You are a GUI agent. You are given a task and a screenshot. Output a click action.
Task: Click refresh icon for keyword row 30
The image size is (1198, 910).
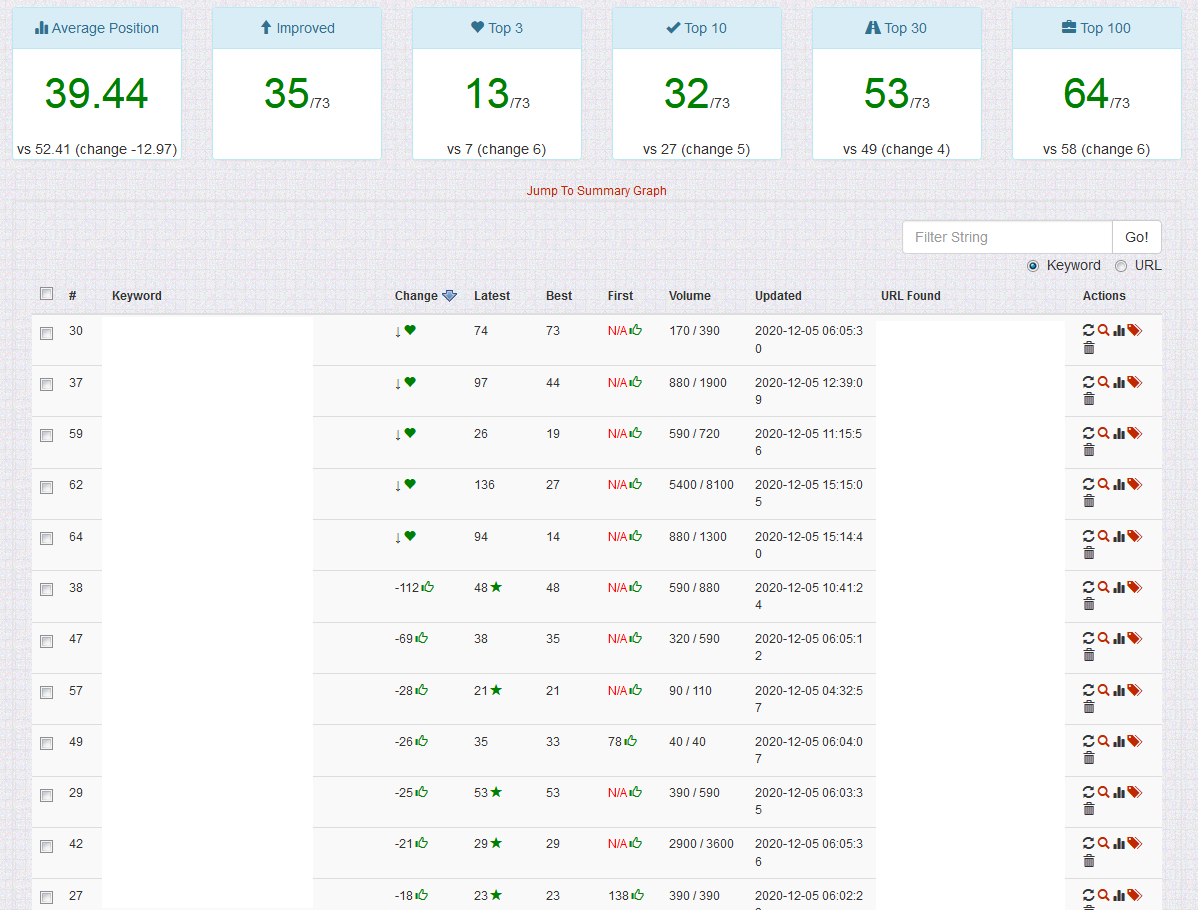coord(1088,330)
